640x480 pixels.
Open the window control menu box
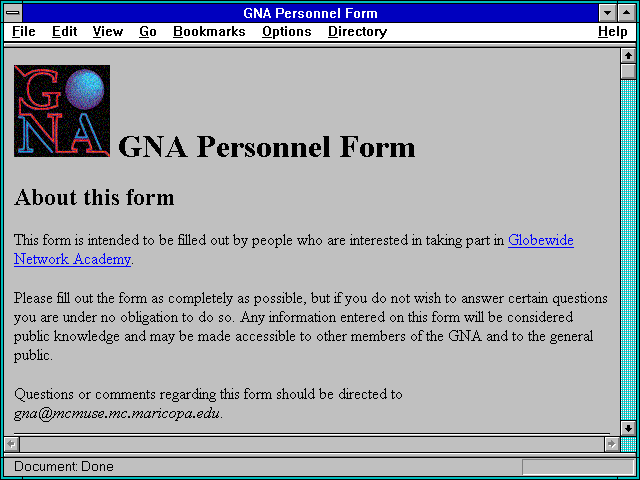[x=13, y=13]
